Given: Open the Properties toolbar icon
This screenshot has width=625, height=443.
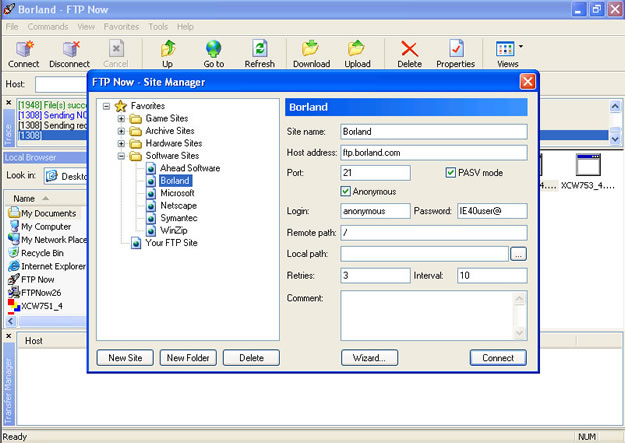Looking at the screenshot, I should 456,48.
